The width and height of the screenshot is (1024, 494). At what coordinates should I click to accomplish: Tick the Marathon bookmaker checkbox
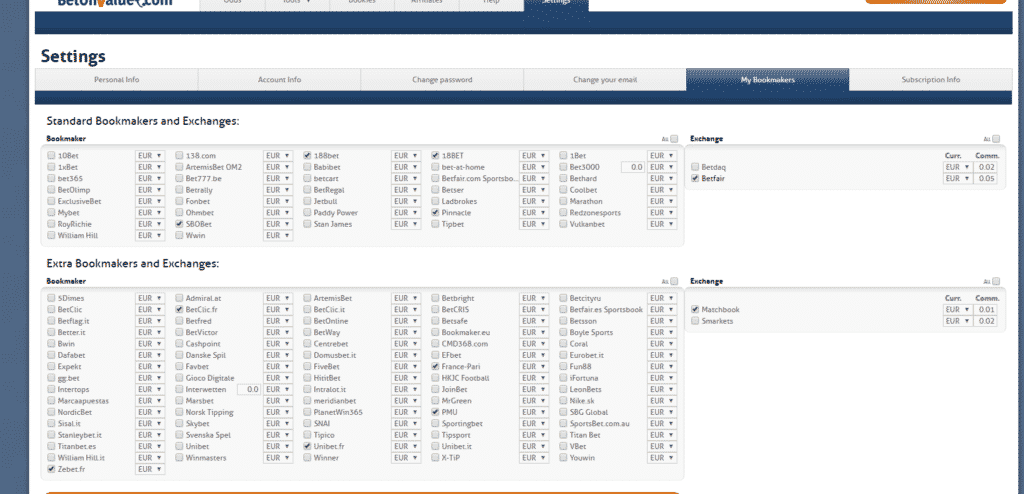(x=563, y=201)
